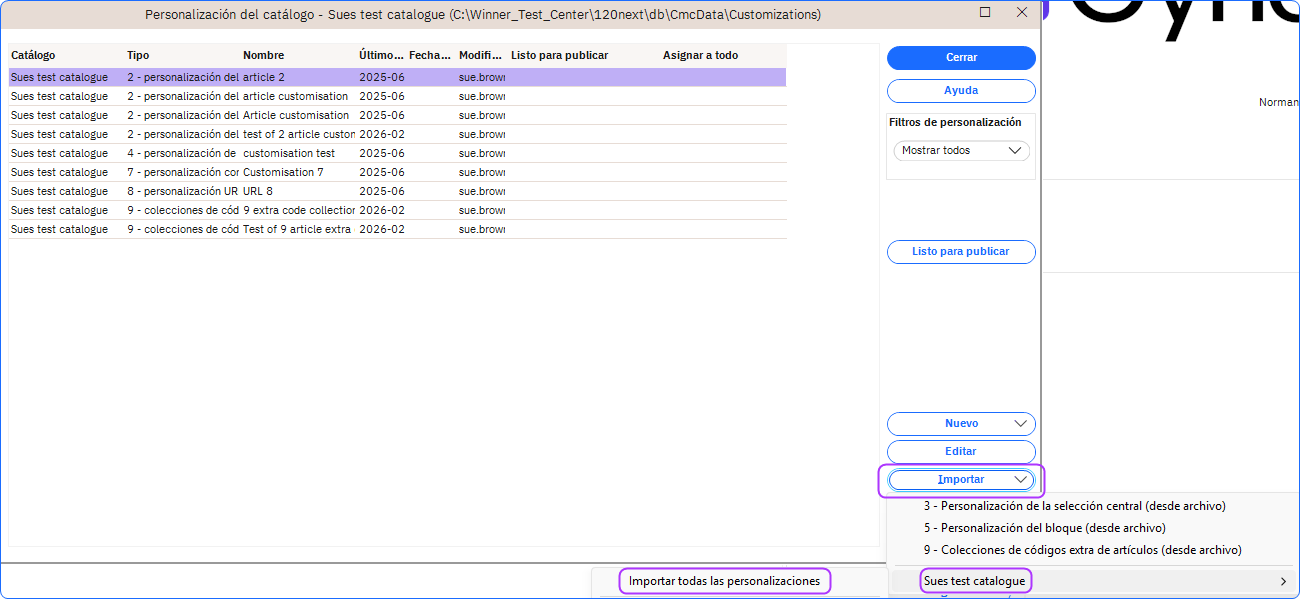Screen dimensions: 1300x599
Task: Expand the Mostrar todos filter dropdown
Action: [960, 151]
